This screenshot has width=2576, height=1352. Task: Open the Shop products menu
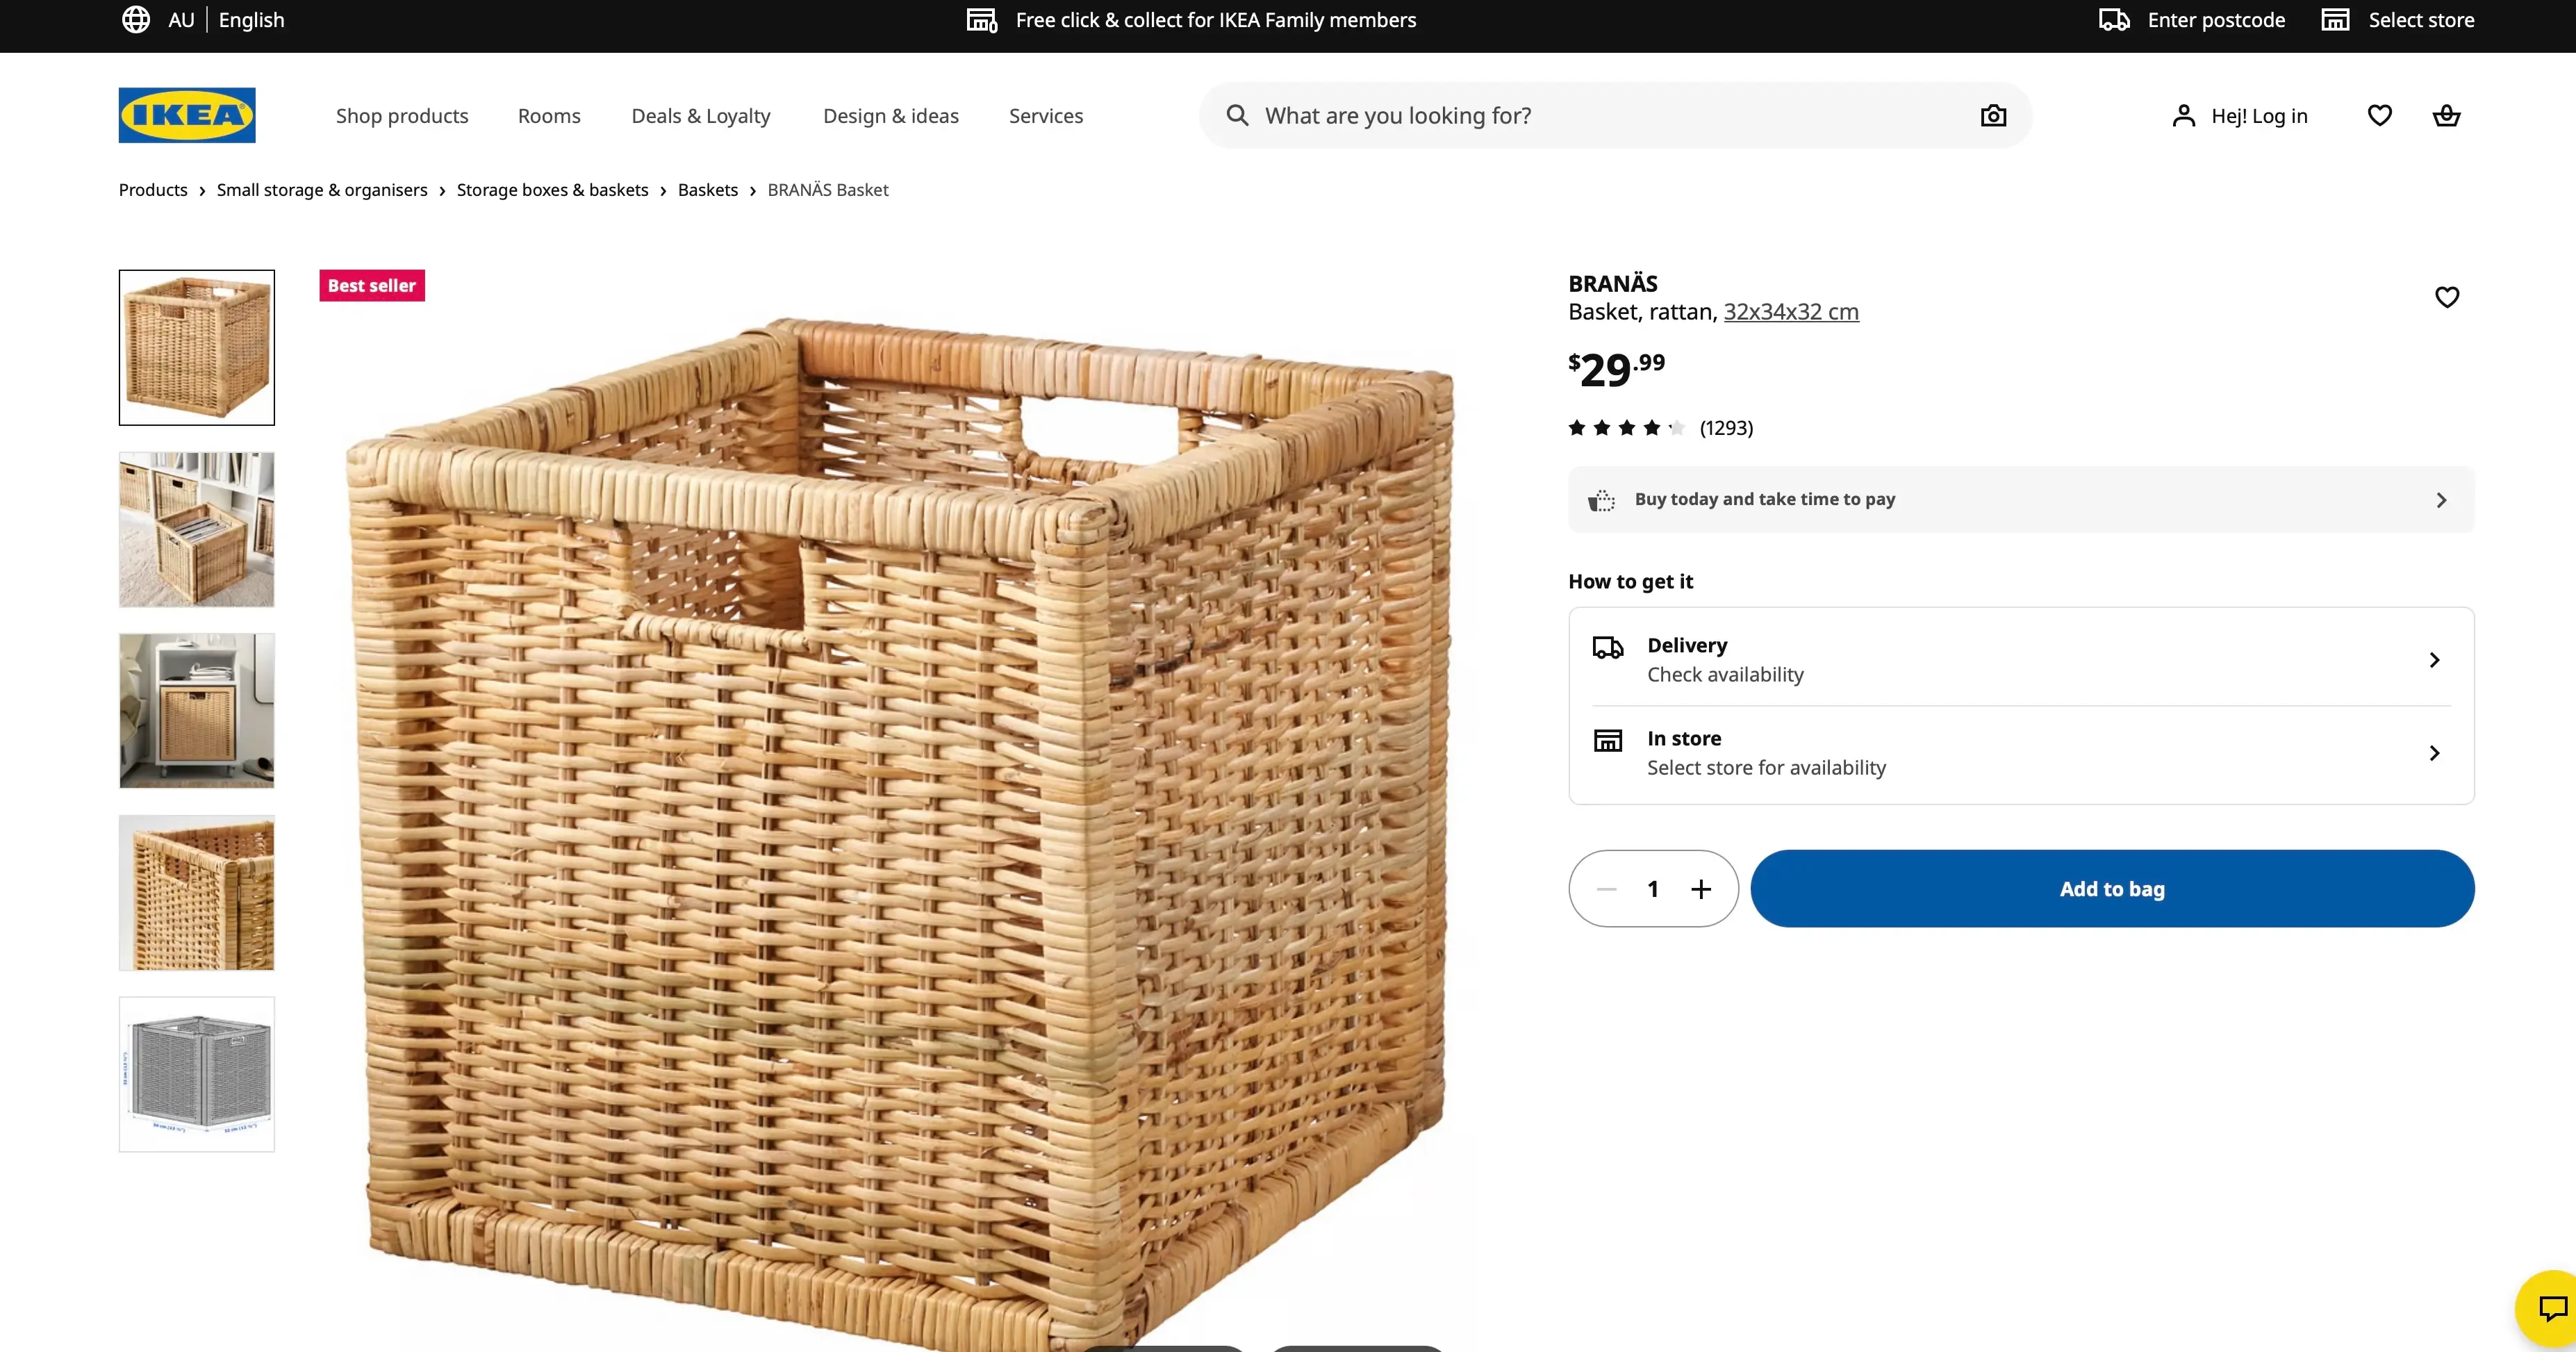pyautogui.click(x=402, y=116)
